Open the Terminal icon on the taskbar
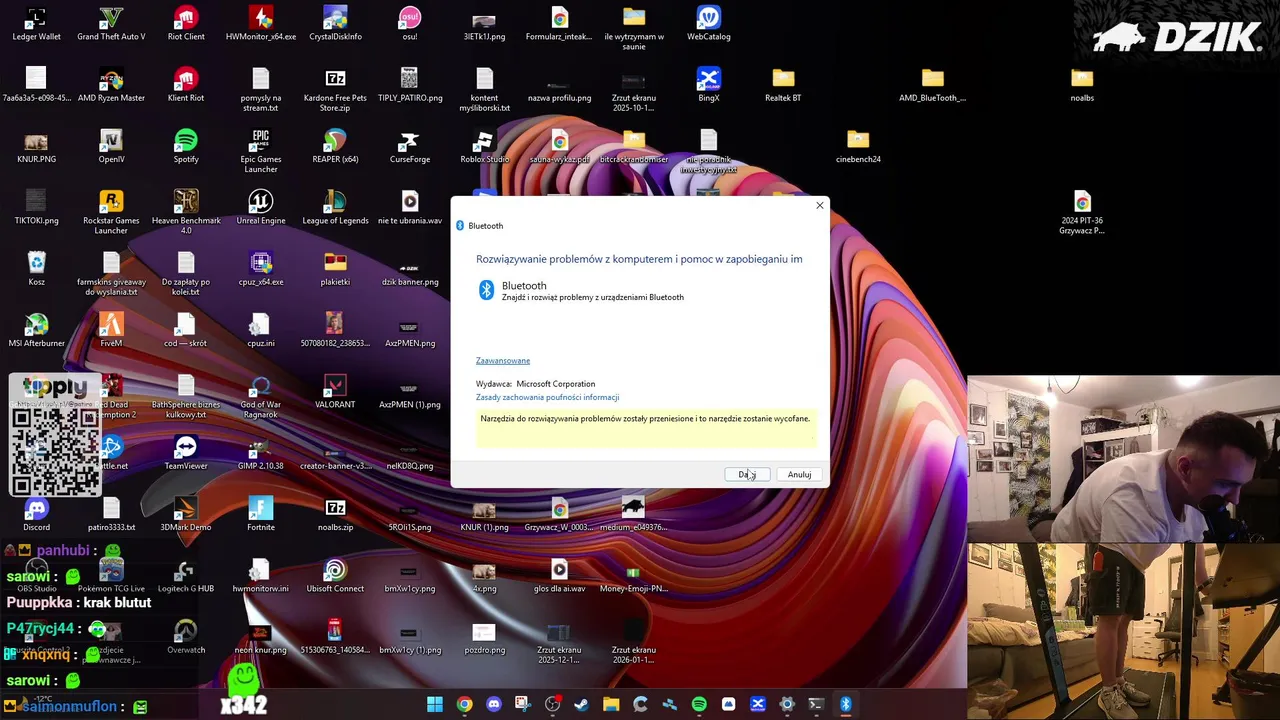 (x=816, y=704)
